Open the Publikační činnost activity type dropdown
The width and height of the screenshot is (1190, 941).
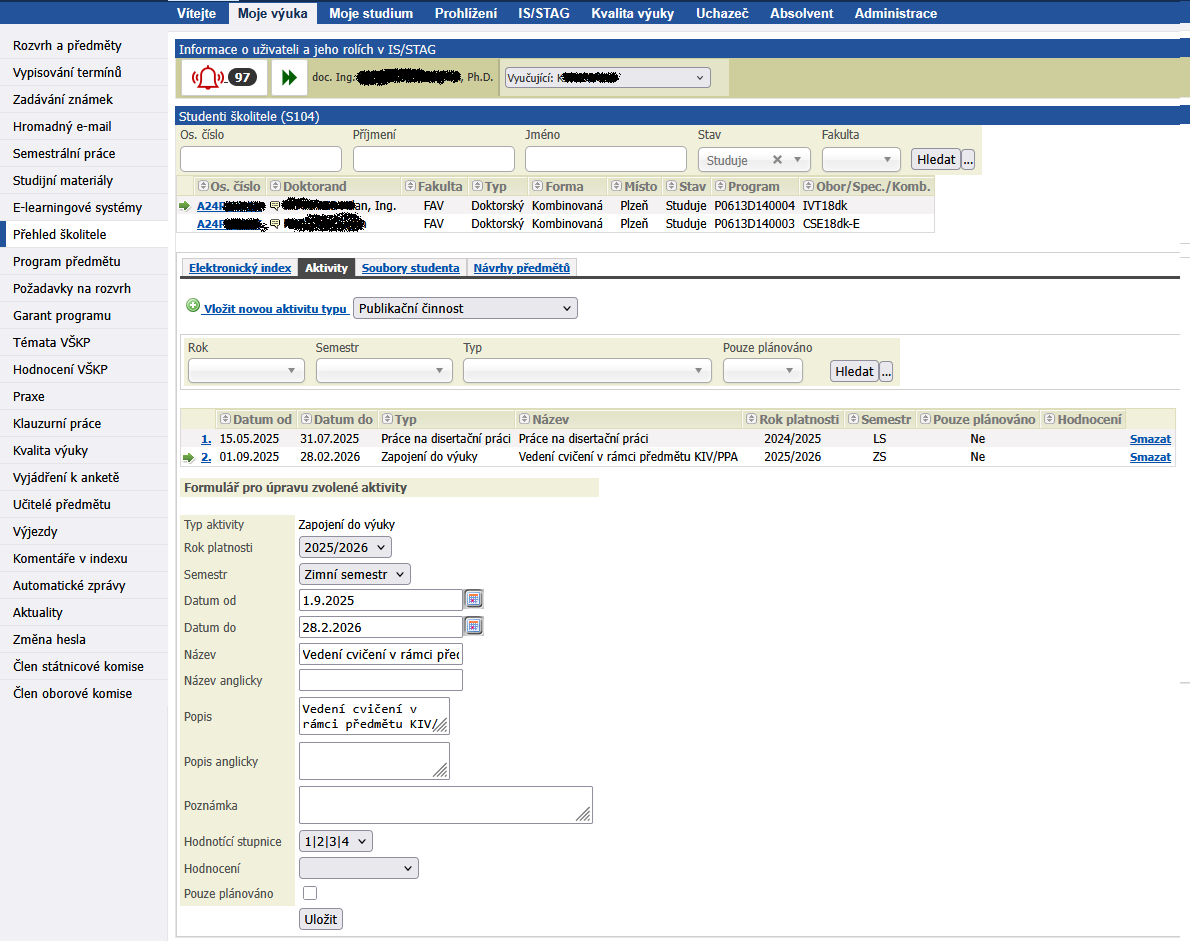coord(465,308)
